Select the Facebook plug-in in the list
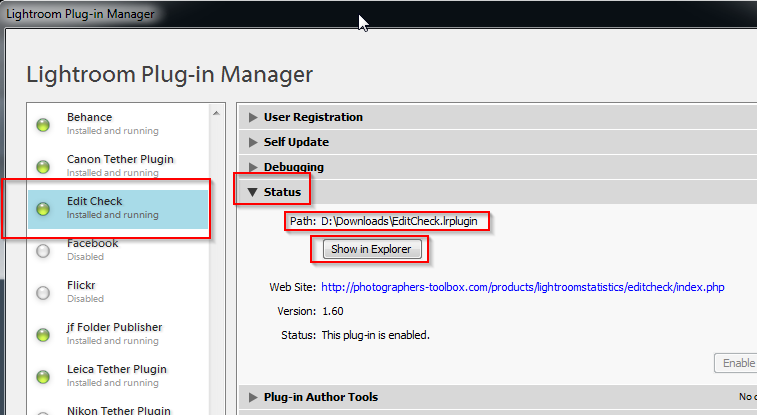Screen dimensions: 757x415 coord(92,249)
